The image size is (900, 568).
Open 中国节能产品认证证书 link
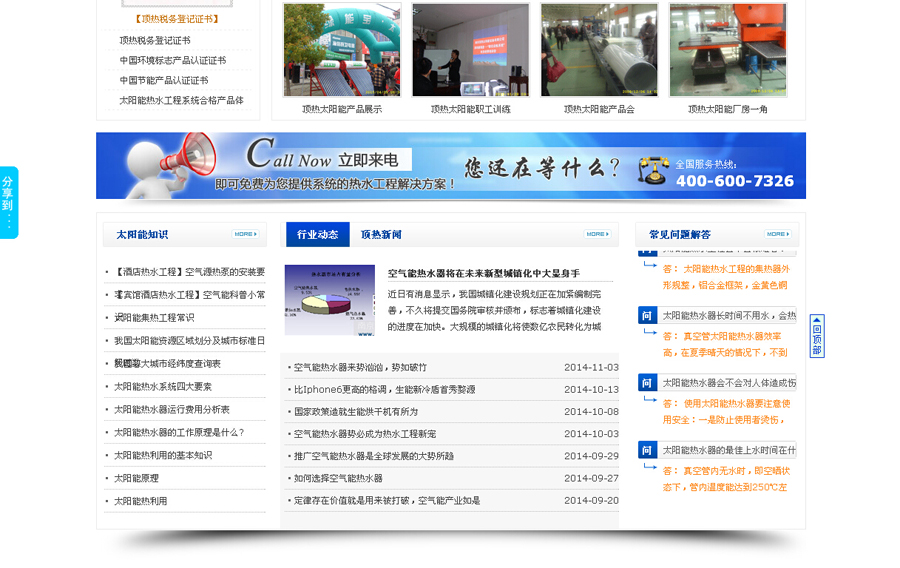pyautogui.click(x=164, y=80)
